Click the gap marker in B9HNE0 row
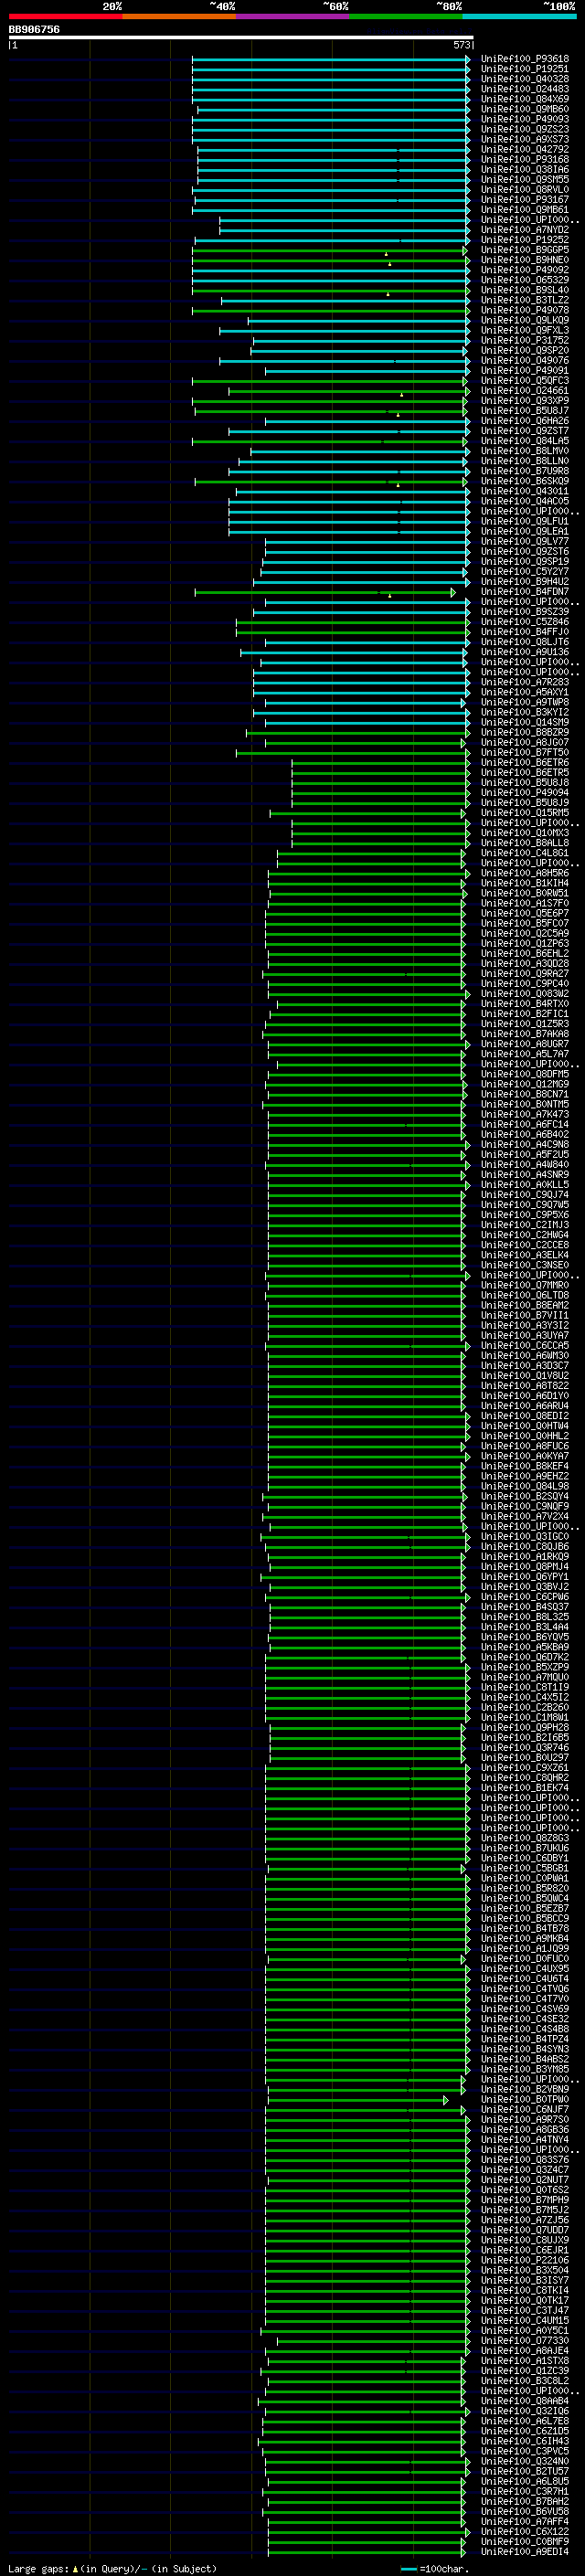This screenshot has width=585, height=2576. [390, 264]
